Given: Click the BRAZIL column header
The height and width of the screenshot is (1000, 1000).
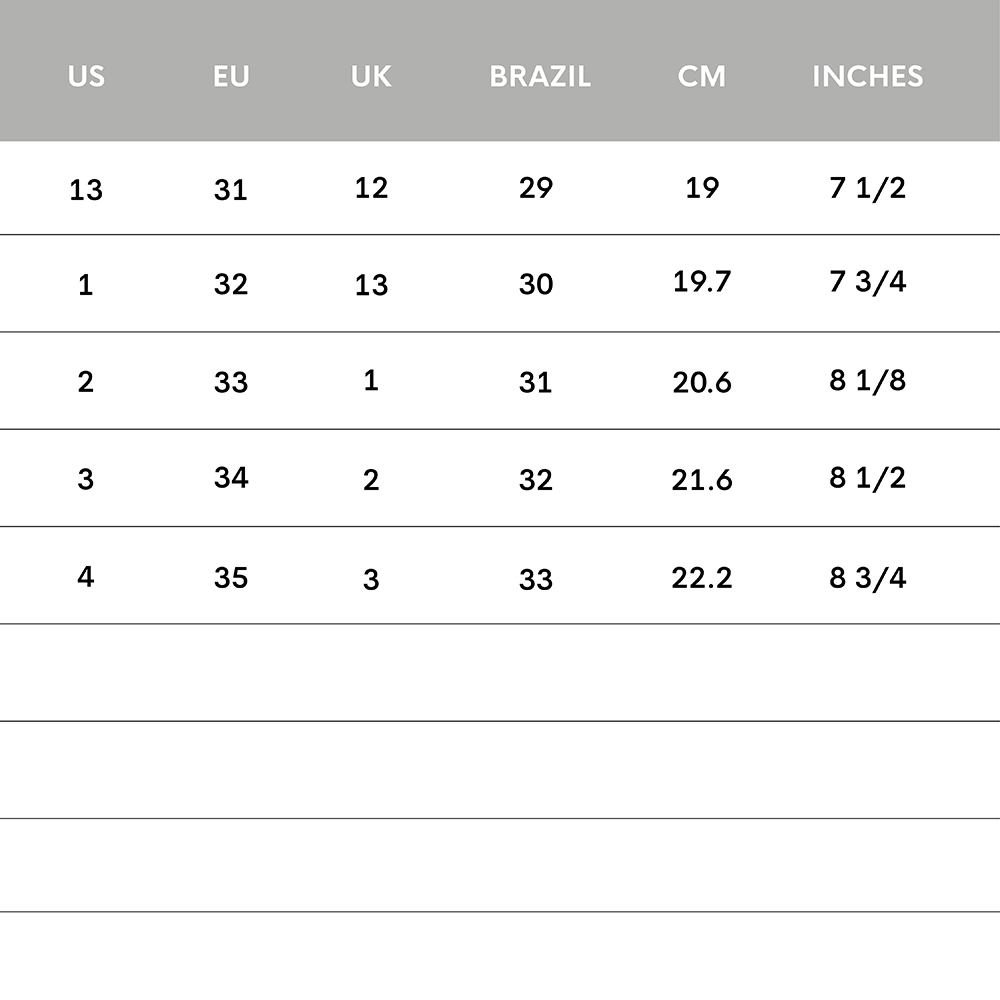Looking at the screenshot, I should pyautogui.click(x=540, y=77).
